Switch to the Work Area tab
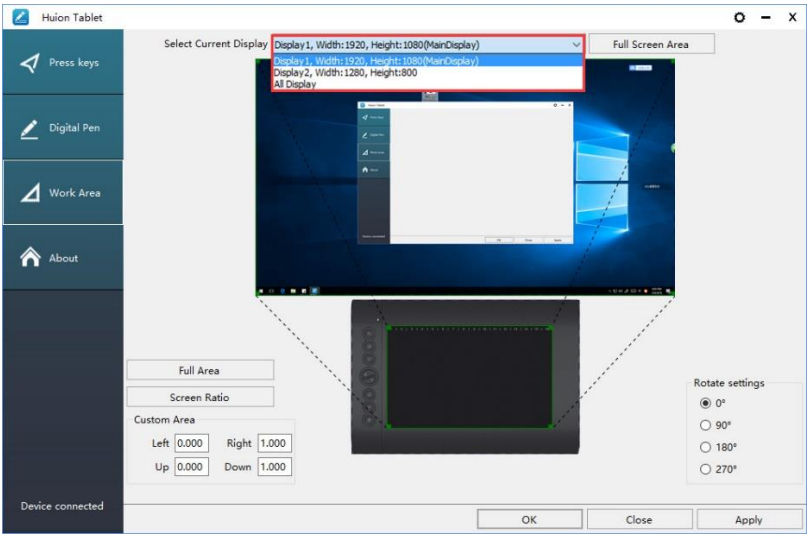Viewport: 809px width, 538px height. point(63,192)
